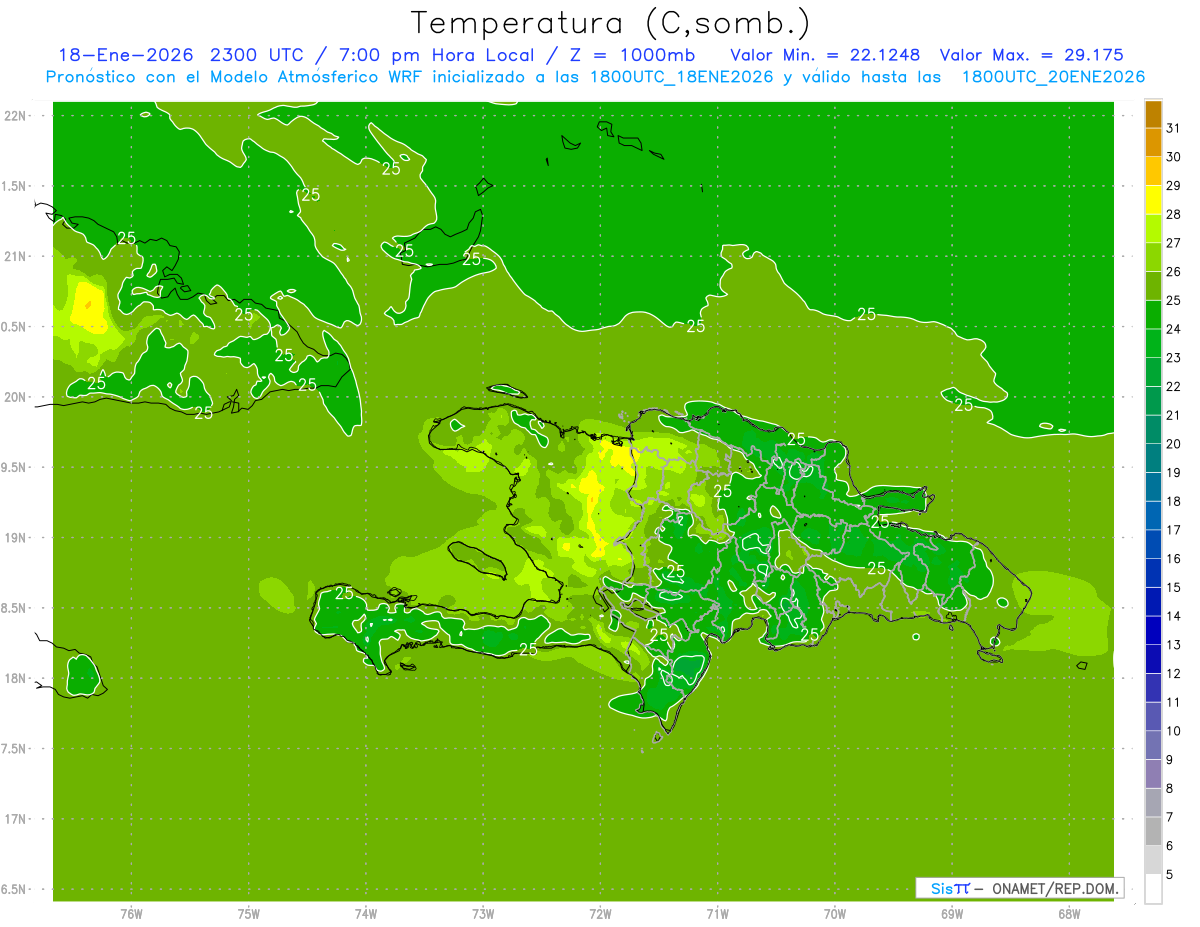Image resolution: width=1200 pixels, height=927 pixels.
Task: Click the "73W" longitude axis label
Action: [483, 913]
